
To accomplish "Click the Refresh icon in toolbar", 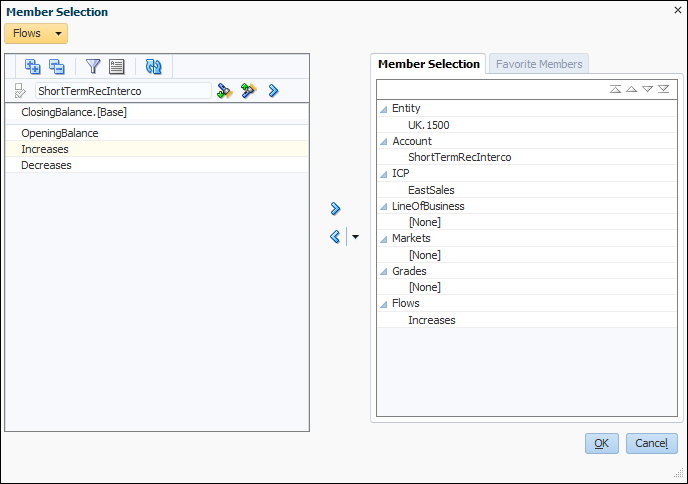I will 153,67.
